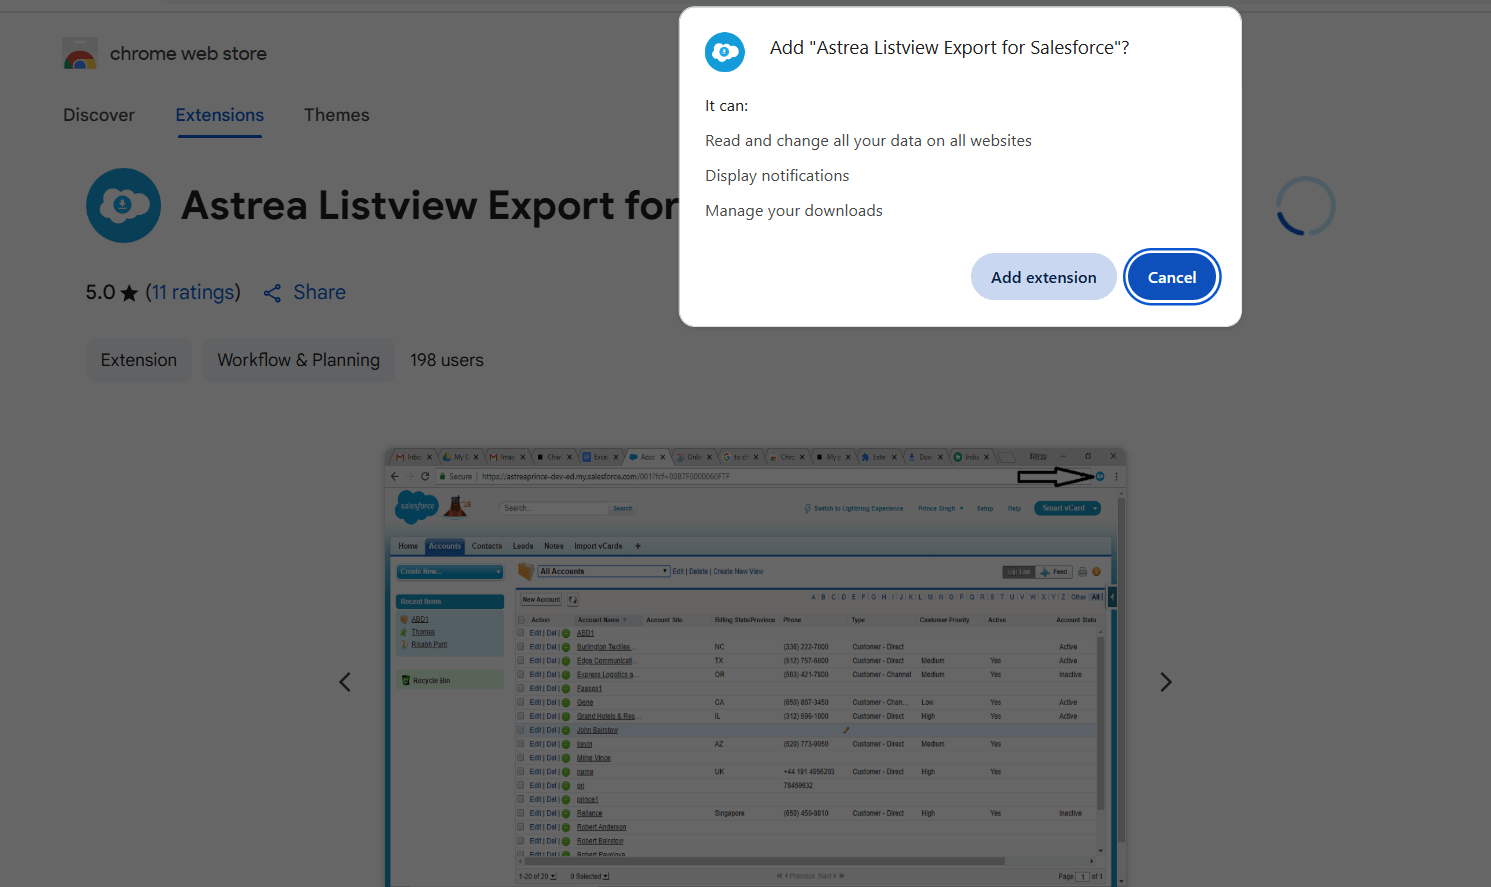Click the circular loading spinner
1491x887 pixels.
click(x=1305, y=206)
